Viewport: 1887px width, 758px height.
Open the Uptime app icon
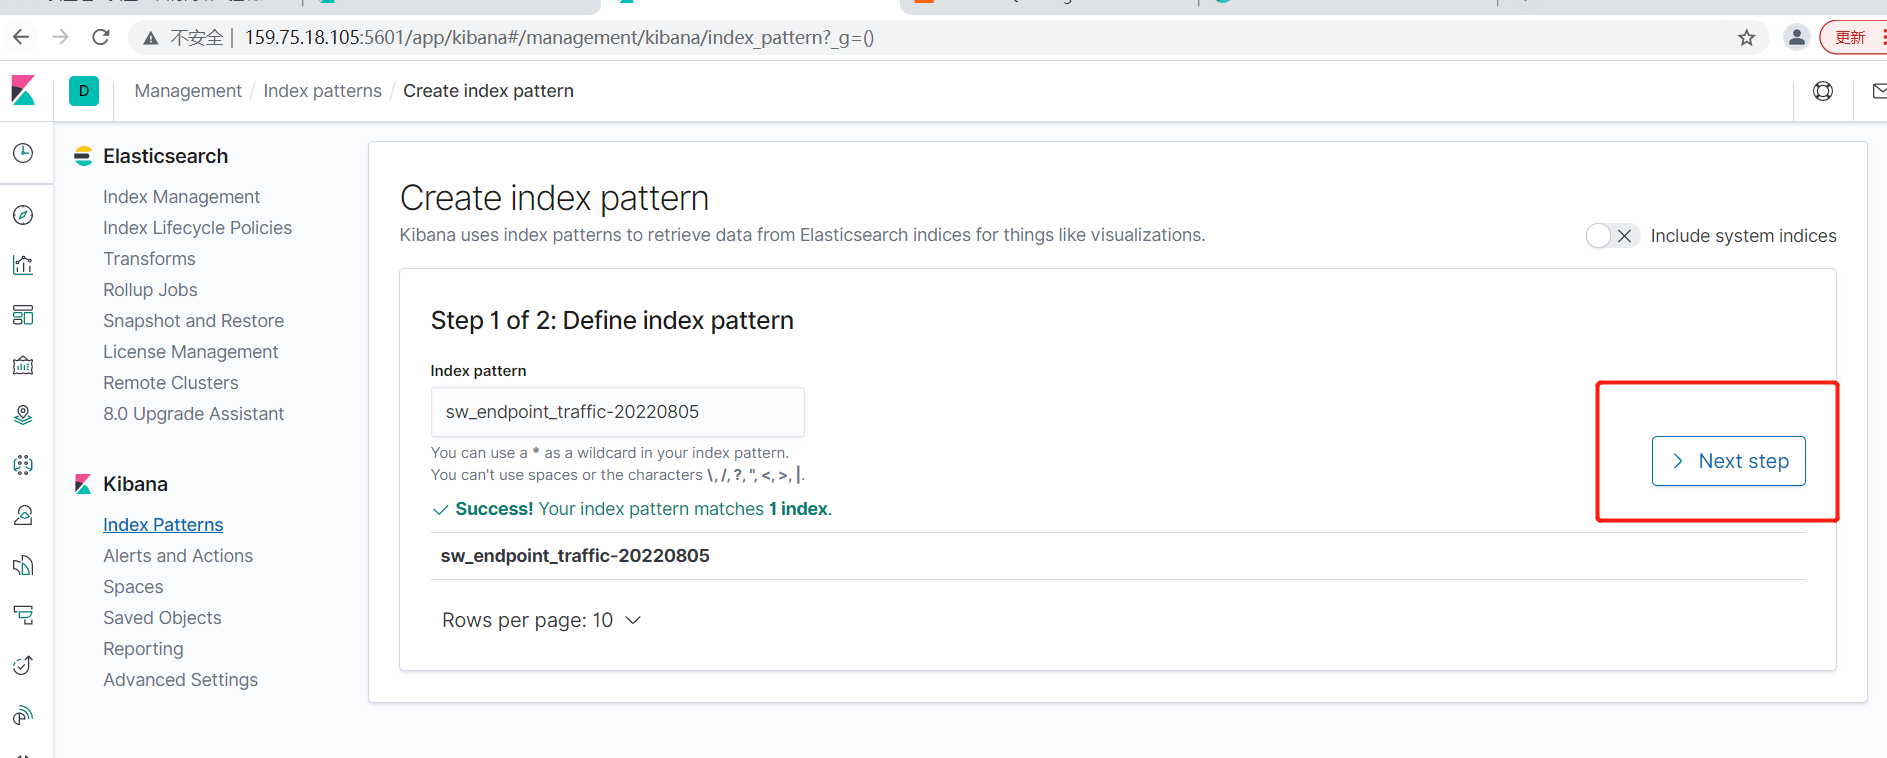pos(23,665)
